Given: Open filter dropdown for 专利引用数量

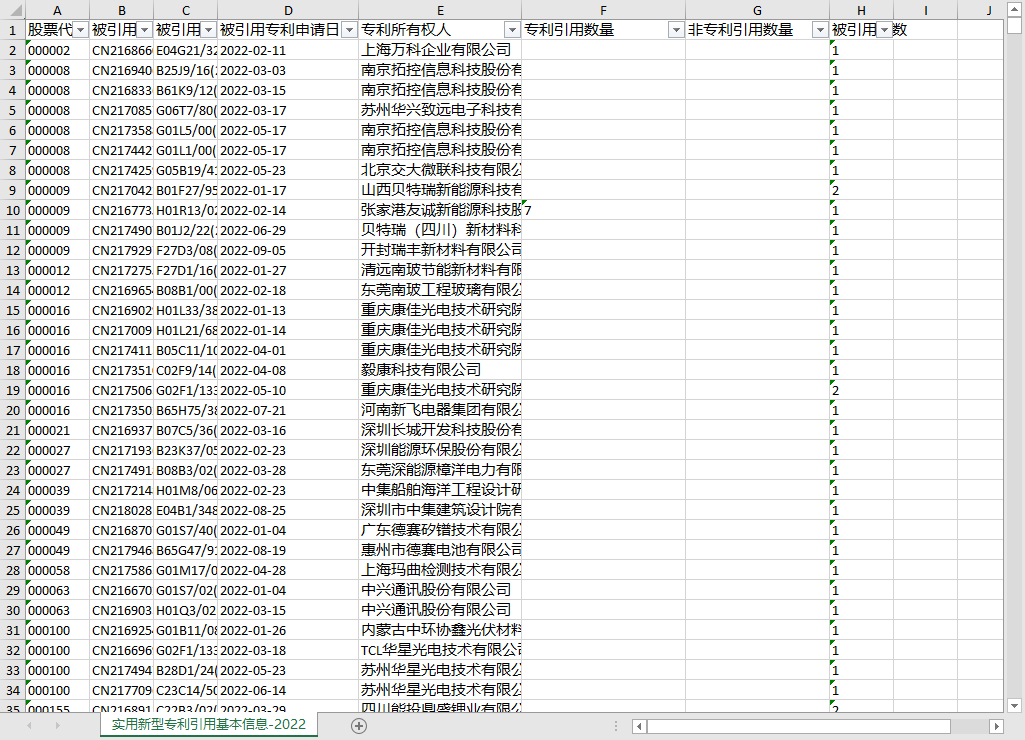Looking at the screenshot, I should coord(676,30).
